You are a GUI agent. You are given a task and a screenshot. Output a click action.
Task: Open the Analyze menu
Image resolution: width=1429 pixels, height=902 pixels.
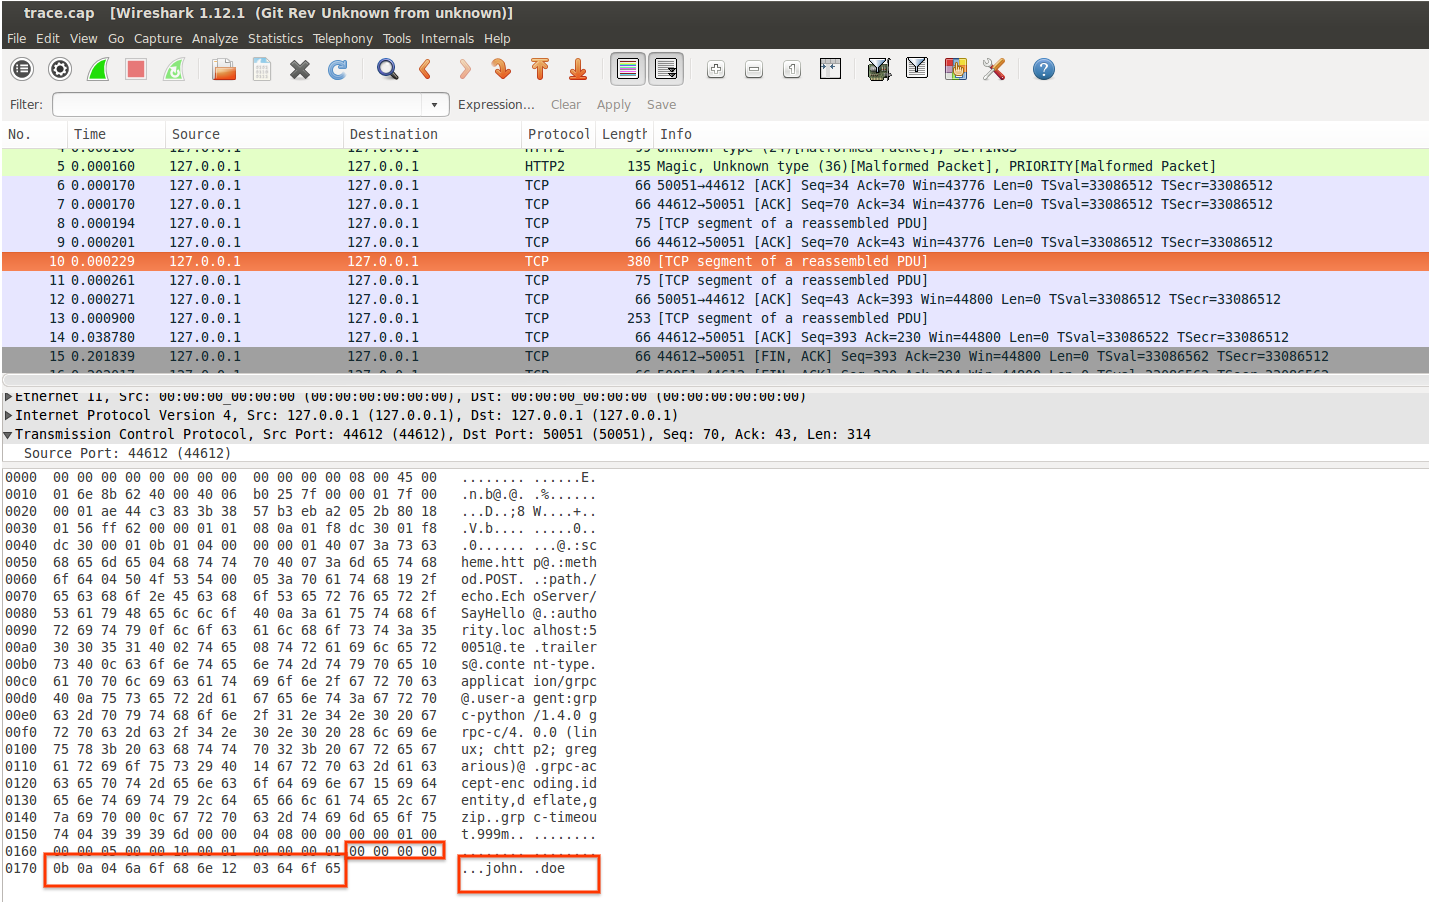[215, 38]
